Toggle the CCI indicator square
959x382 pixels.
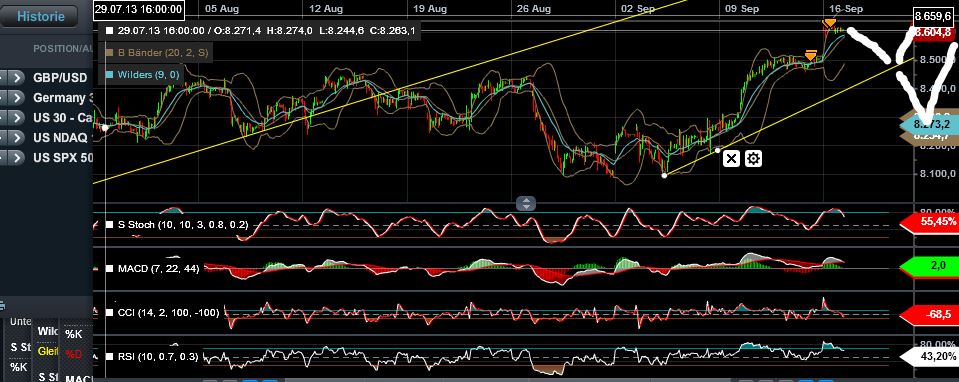click(x=110, y=313)
